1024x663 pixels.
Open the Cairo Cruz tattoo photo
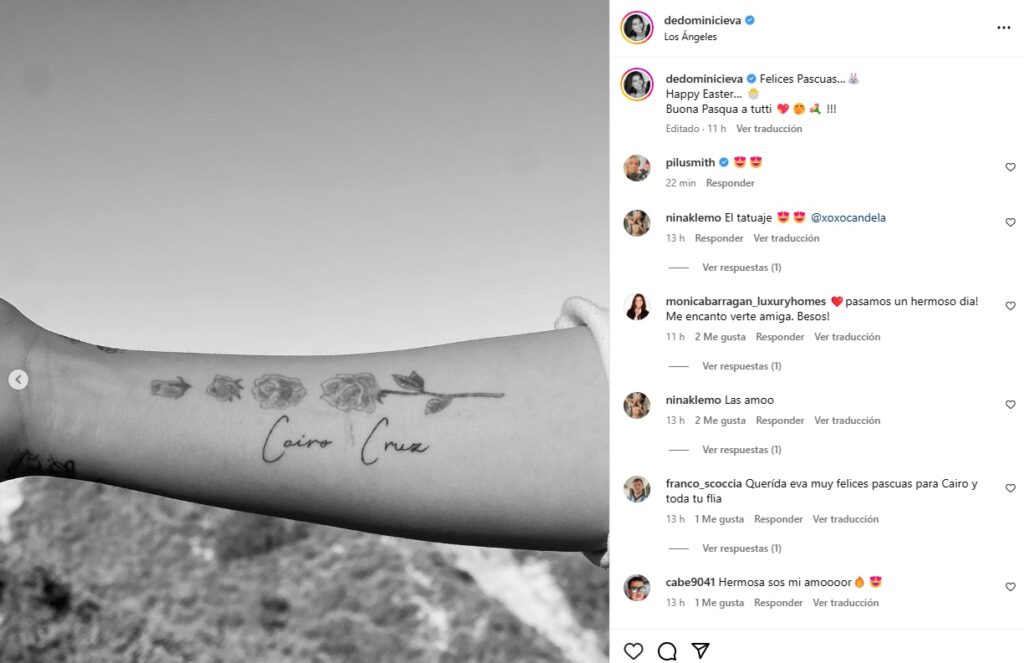point(304,331)
